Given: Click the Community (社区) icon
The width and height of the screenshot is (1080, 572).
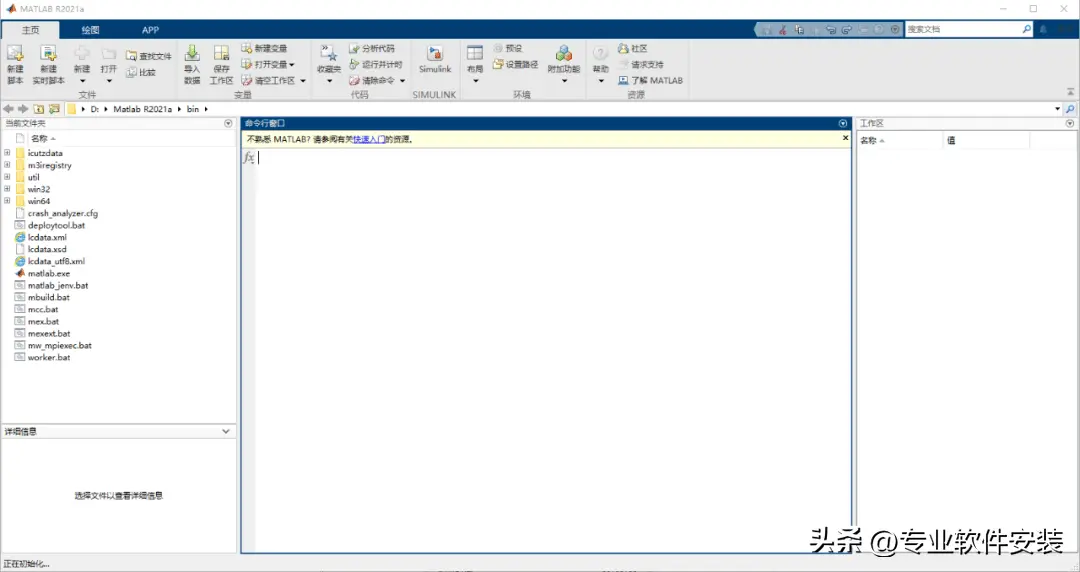Looking at the screenshot, I should pyautogui.click(x=623, y=48).
